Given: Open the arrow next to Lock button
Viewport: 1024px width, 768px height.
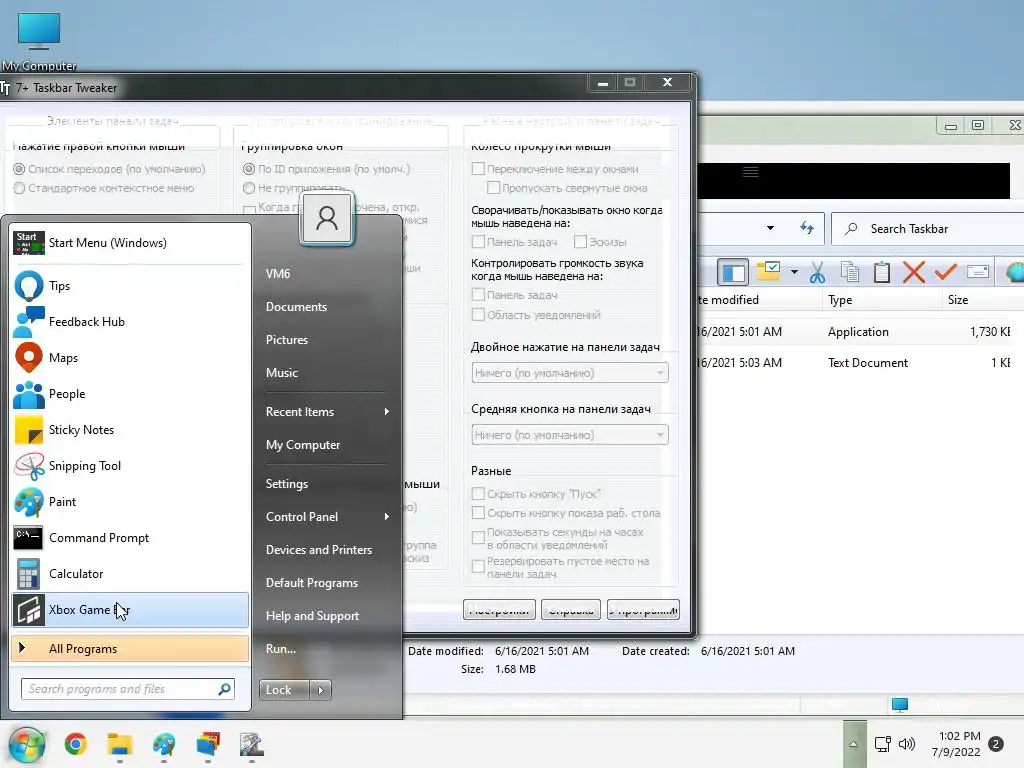Looking at the screenshot, I should point(321,690).
